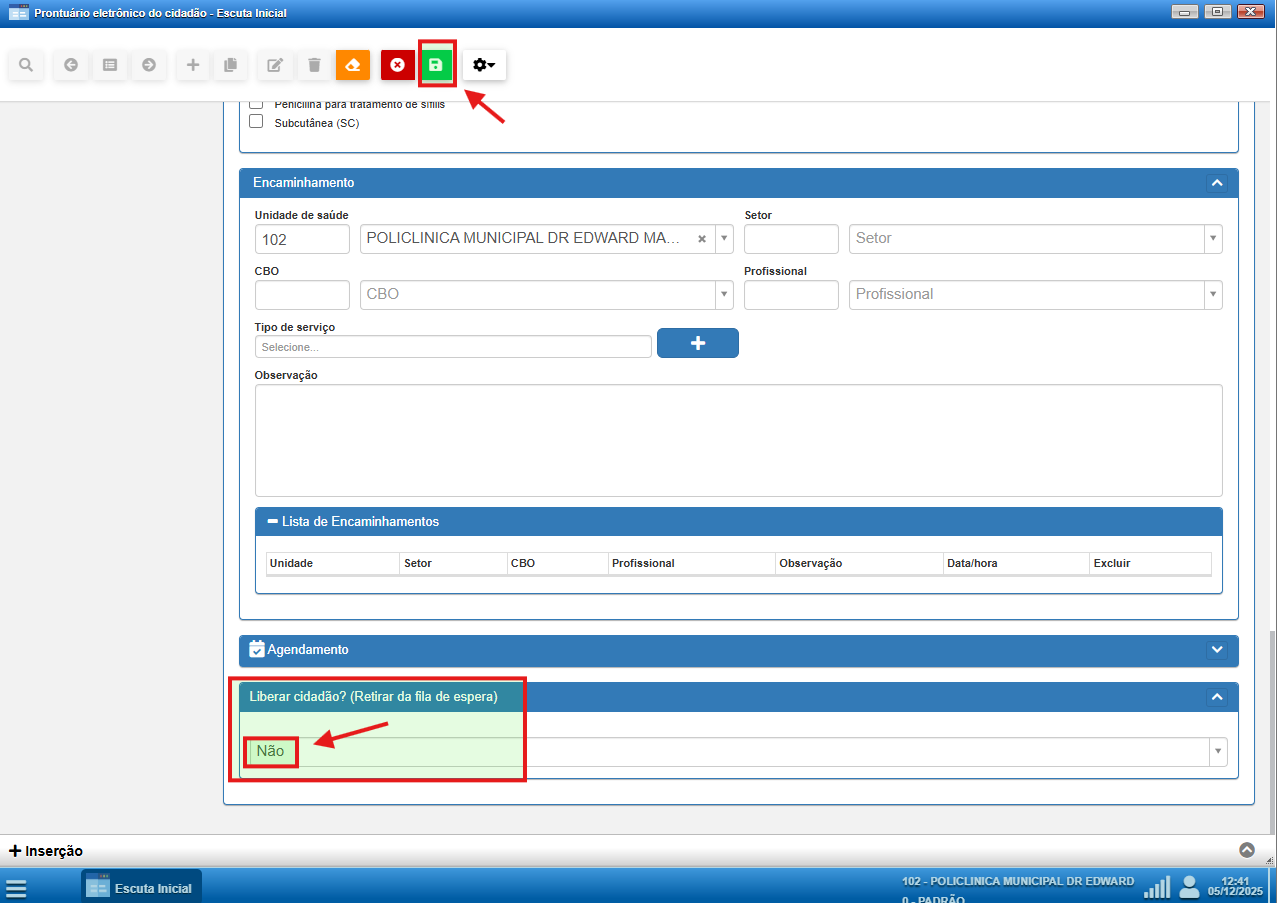Clear the selected Unidade de saúde
Screen dimensions: 1277x903
[x=702, y=239]
